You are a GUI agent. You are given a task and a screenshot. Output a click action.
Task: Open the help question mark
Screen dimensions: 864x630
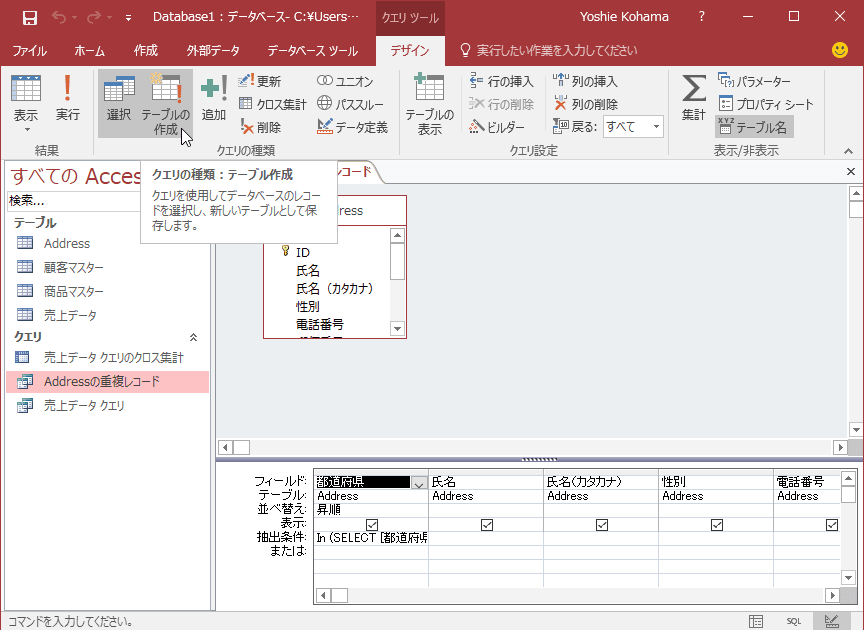[x=701, y=17]
